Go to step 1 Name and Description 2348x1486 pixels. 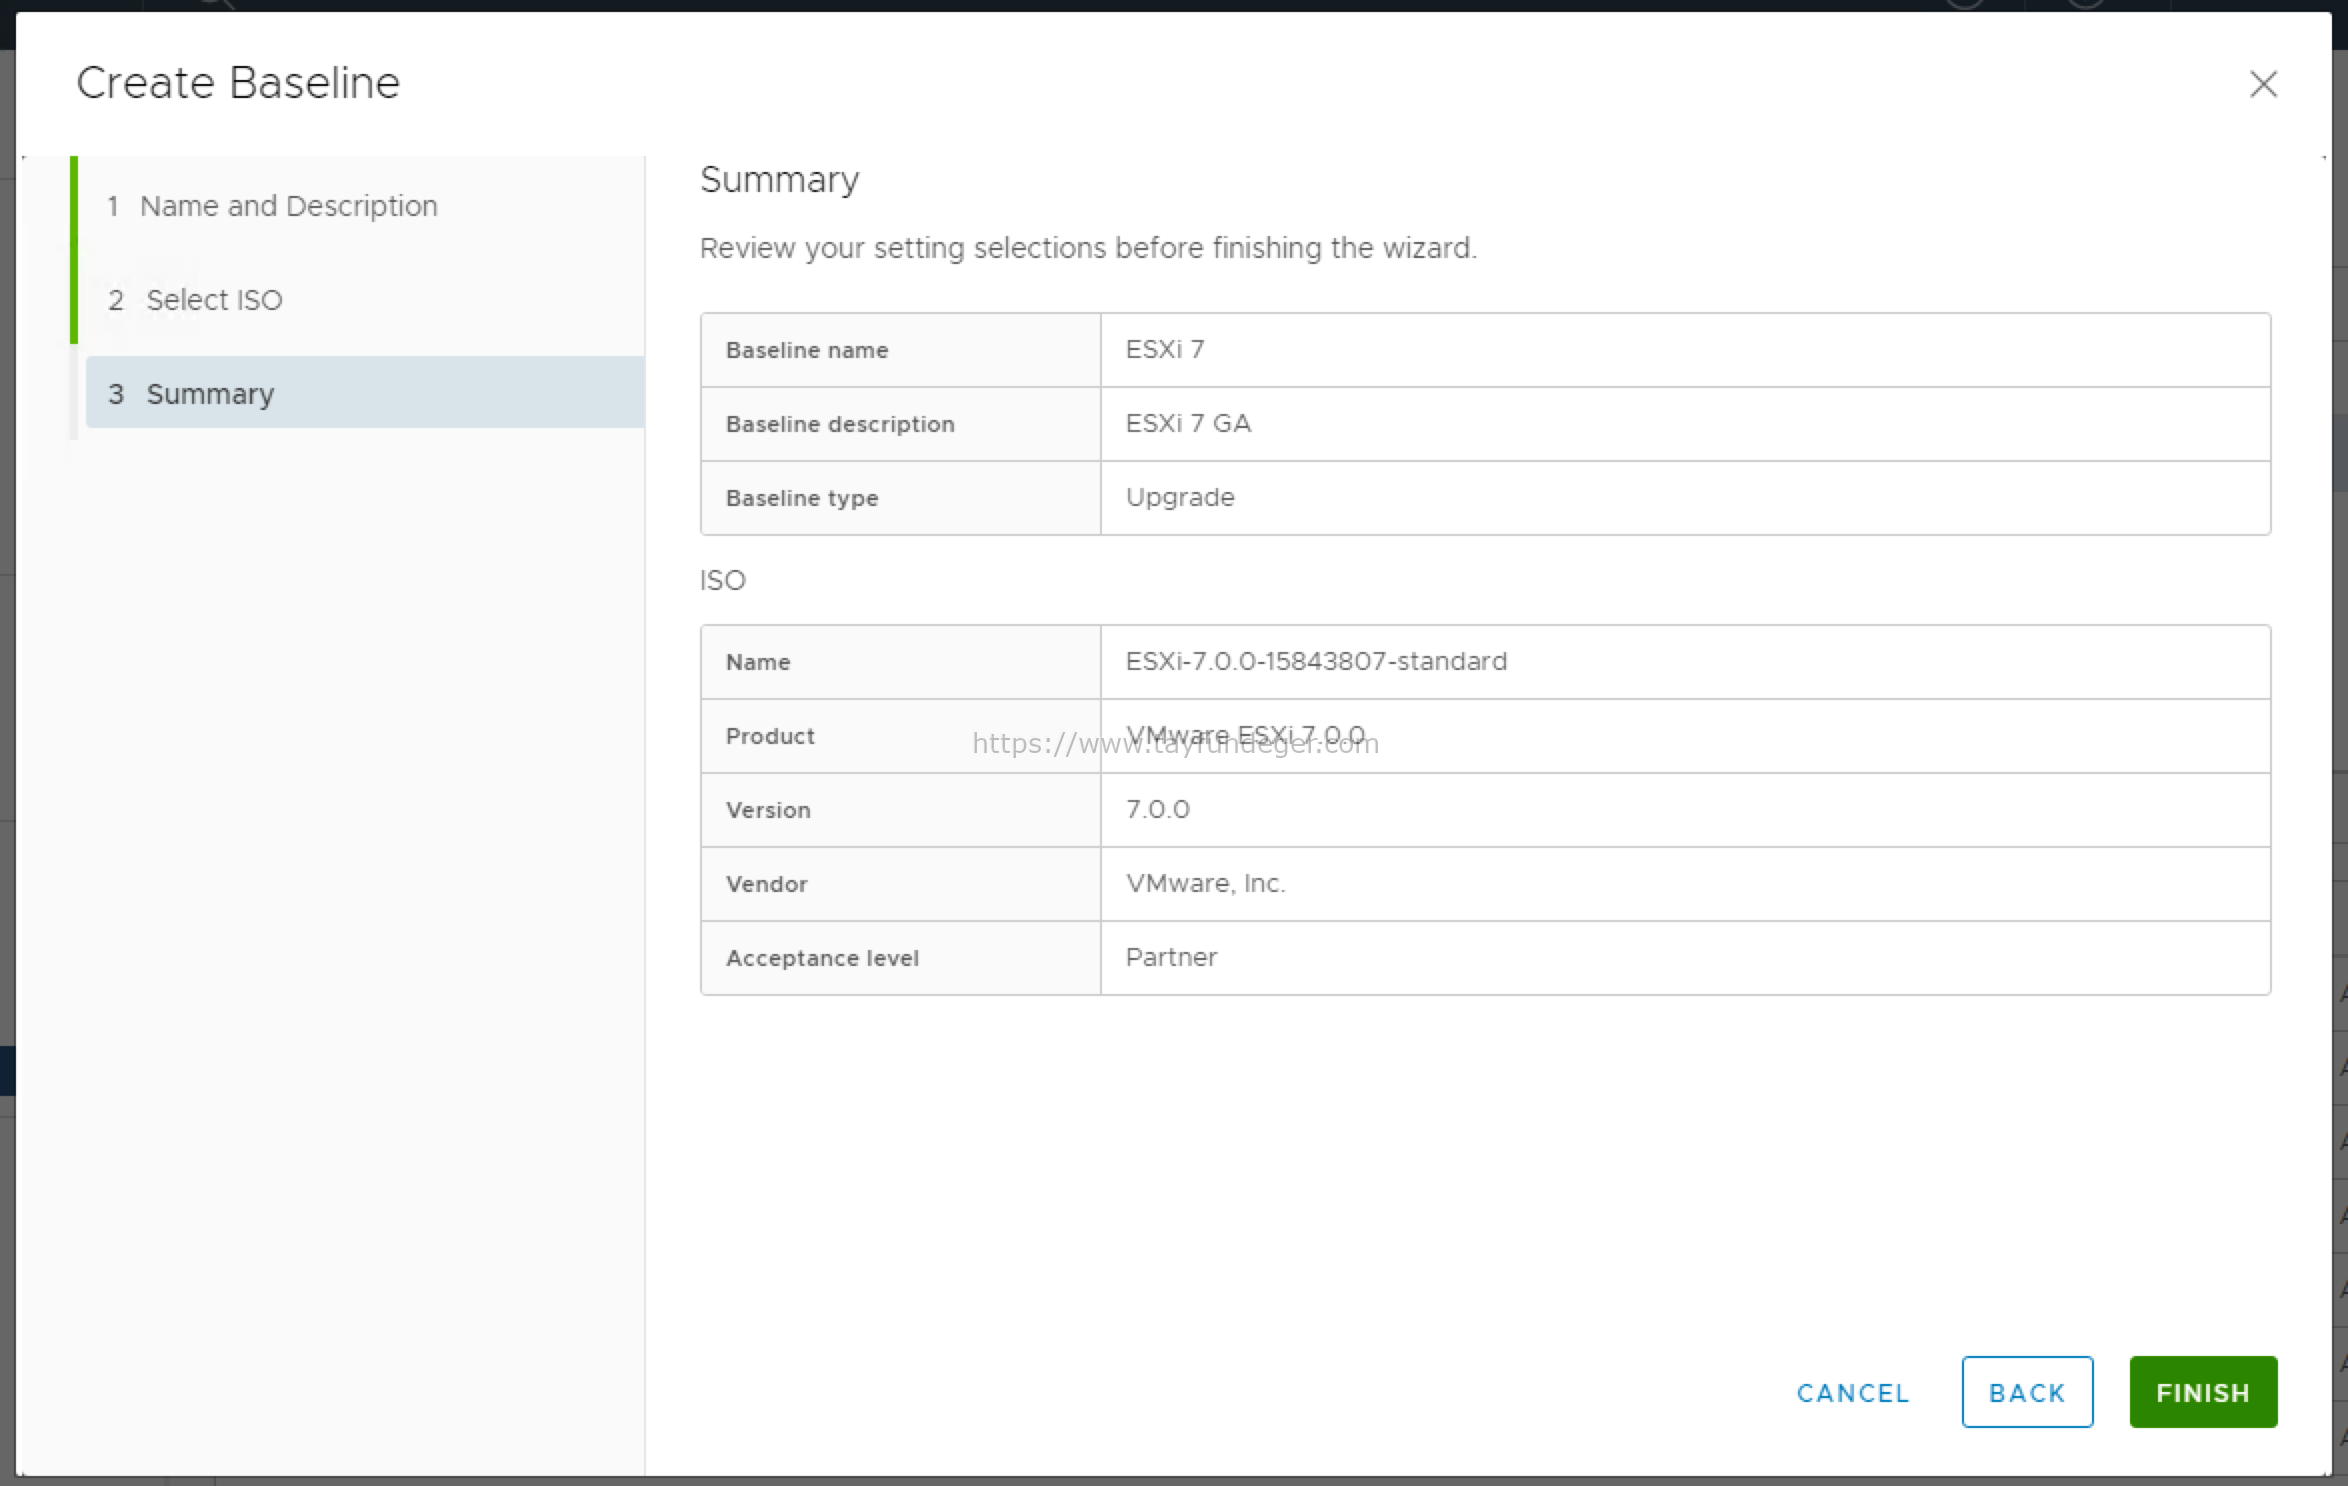pos(272,206)
